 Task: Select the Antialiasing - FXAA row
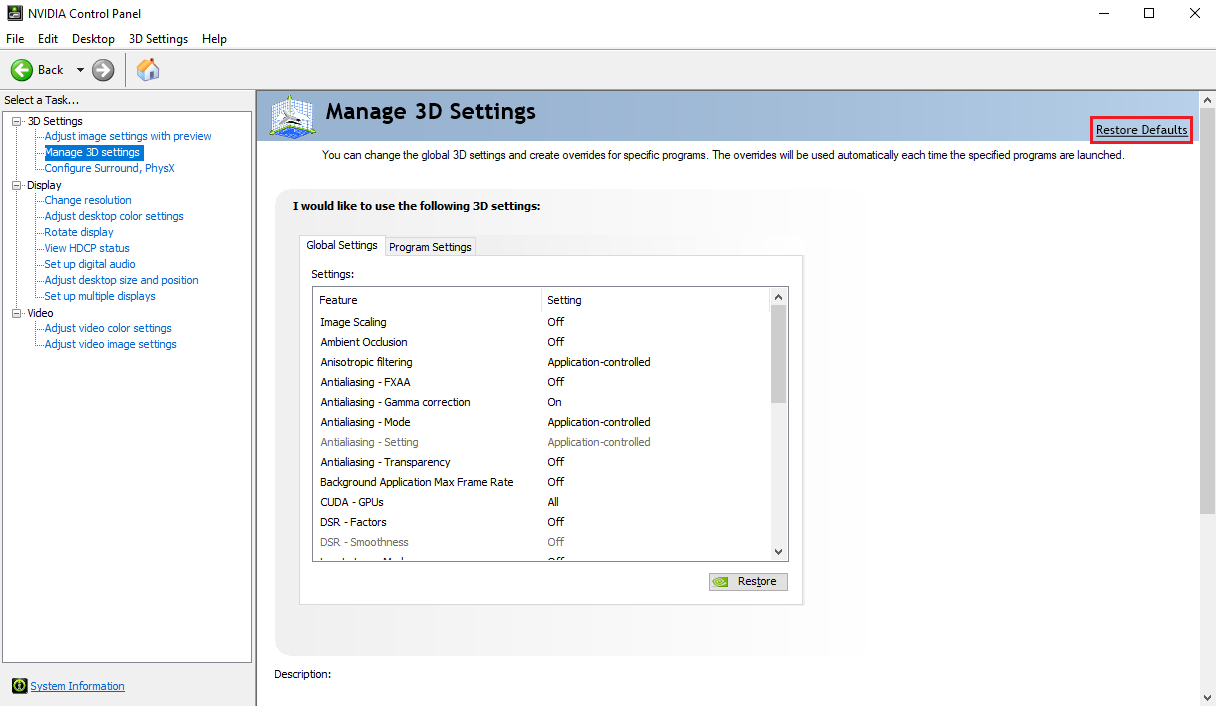[x=542, y=382]
